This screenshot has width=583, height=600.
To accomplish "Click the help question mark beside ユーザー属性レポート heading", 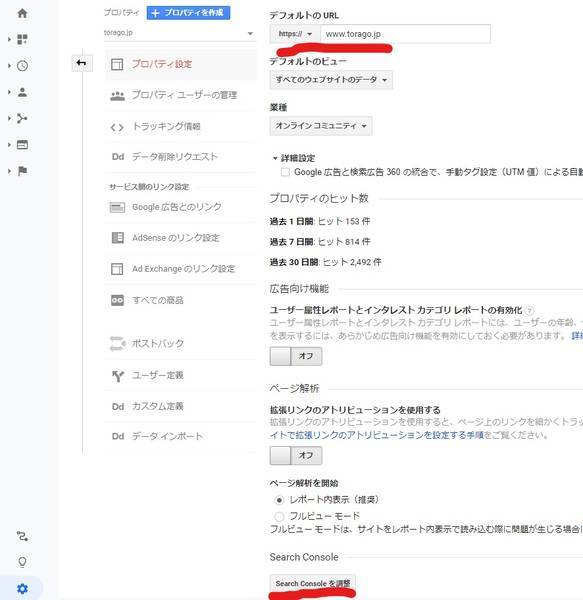I will pos(529,310).
